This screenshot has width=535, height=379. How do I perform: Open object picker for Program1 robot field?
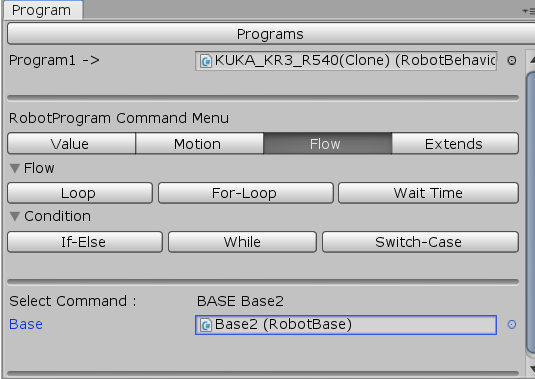tap(511, 61)
